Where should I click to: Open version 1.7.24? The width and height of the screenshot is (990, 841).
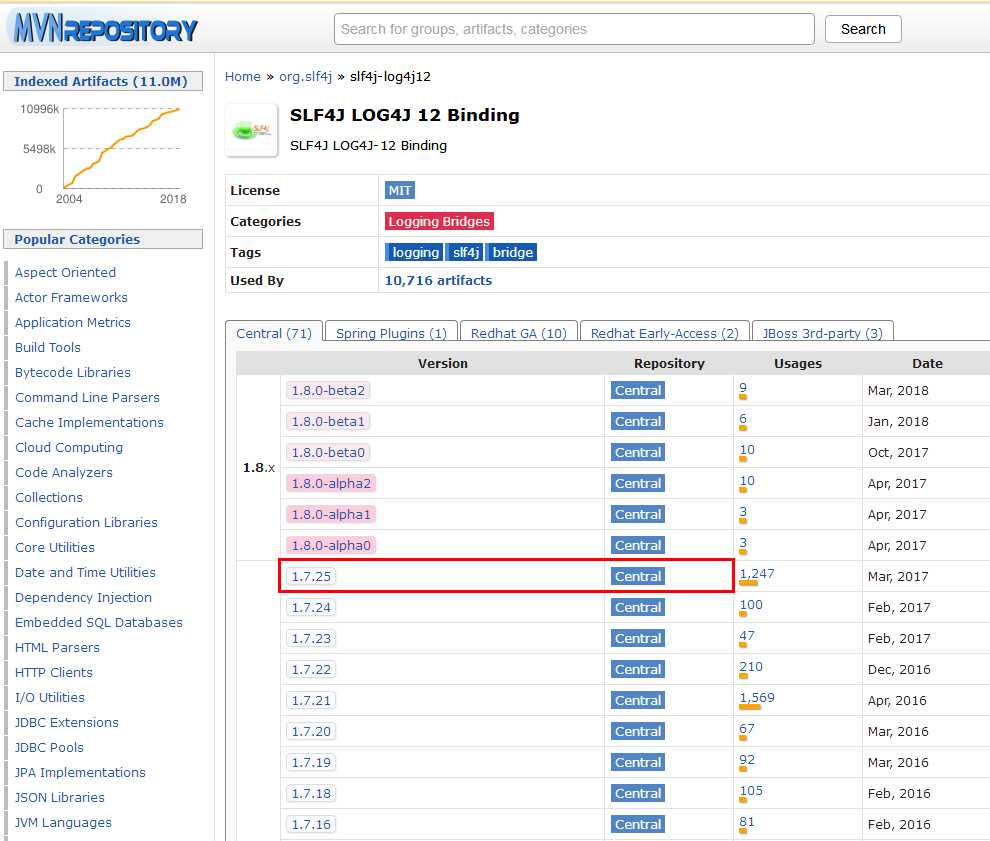click(311, 607)
